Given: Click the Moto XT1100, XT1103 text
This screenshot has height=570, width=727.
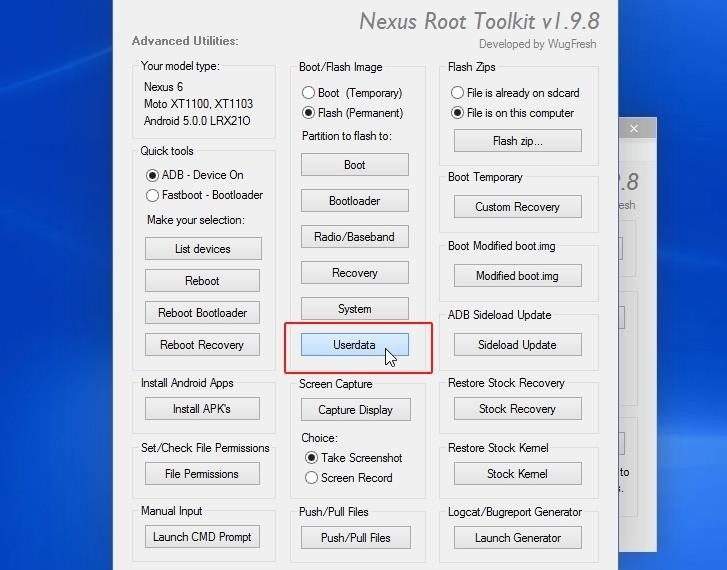Looking at the screenshot, I should [x=198, y=104].
